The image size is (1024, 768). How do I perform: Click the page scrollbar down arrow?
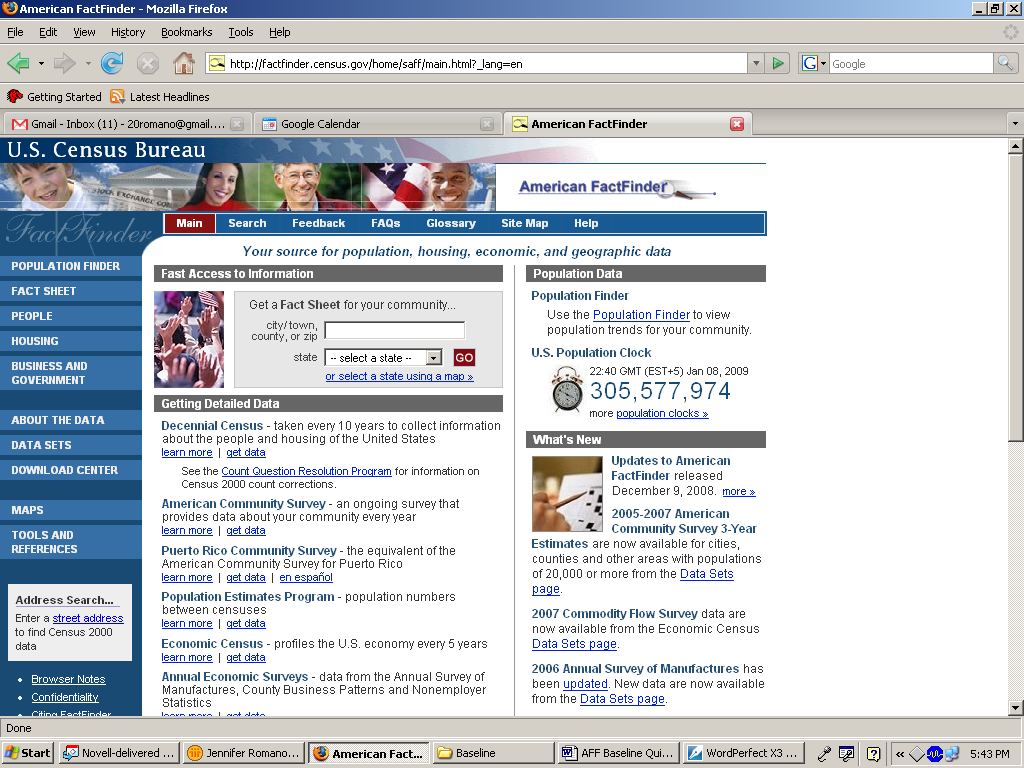[1015, 707]
